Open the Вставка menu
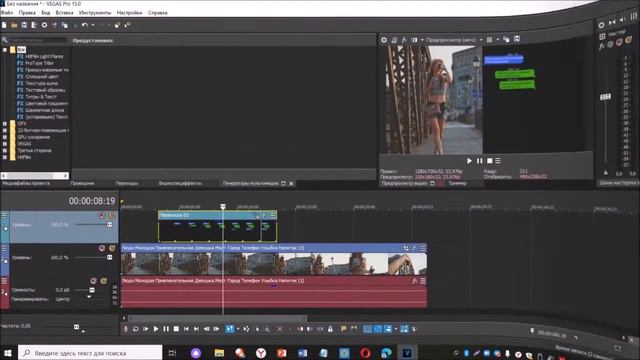The image size is (640, 360). click(64, 13)
